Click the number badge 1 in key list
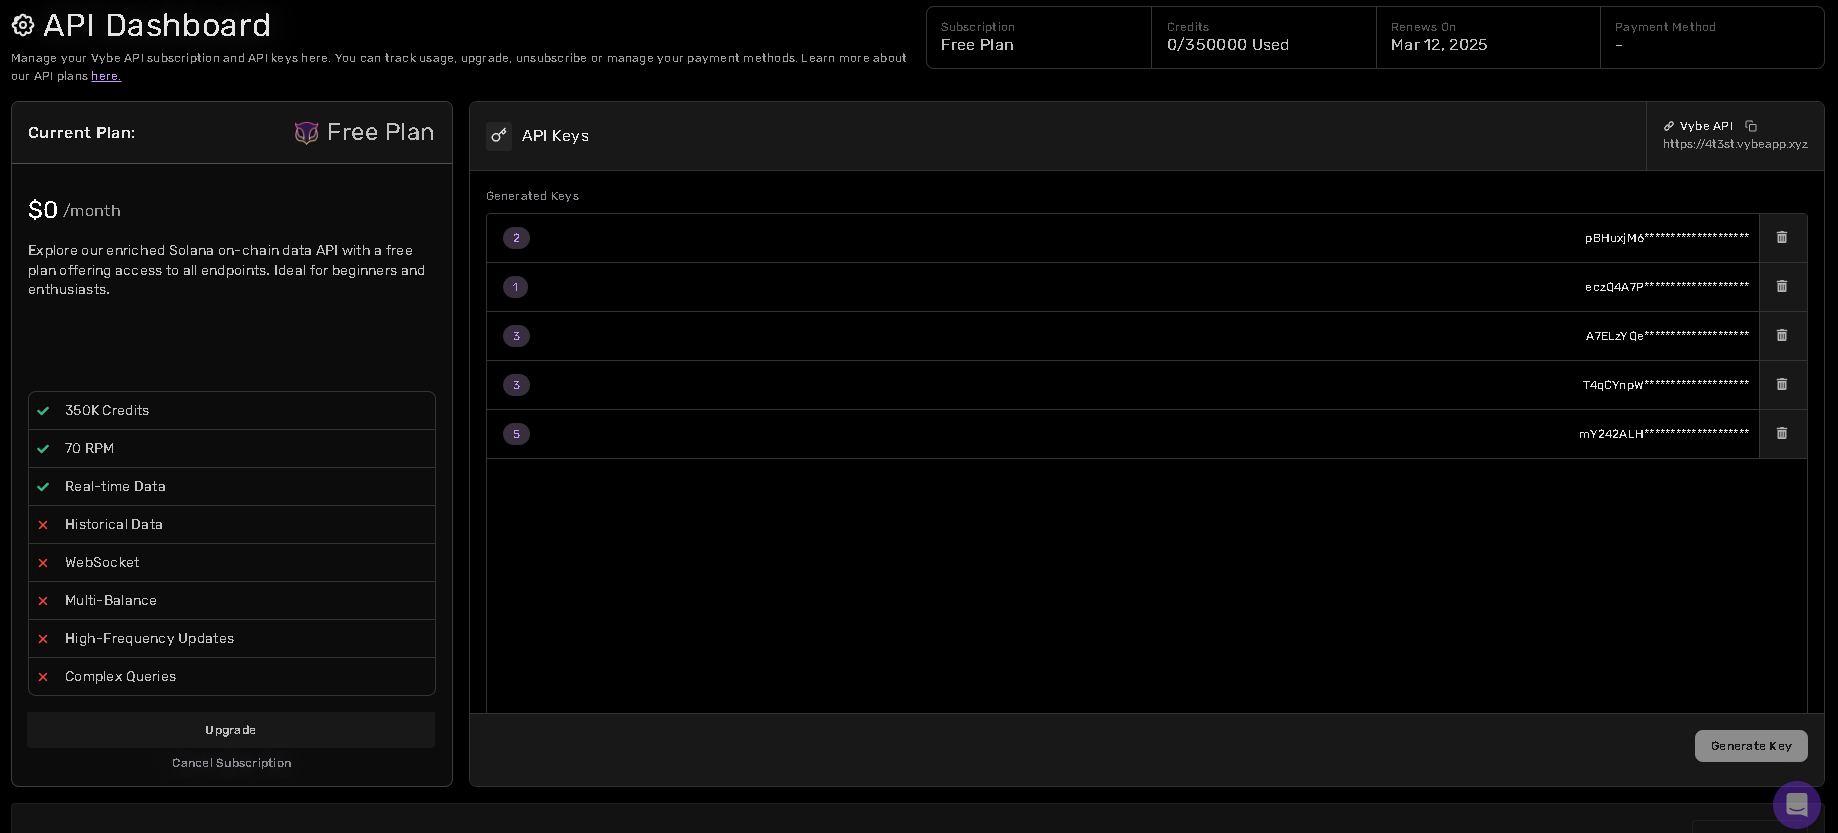The image size is (1838, 833). 516,287
